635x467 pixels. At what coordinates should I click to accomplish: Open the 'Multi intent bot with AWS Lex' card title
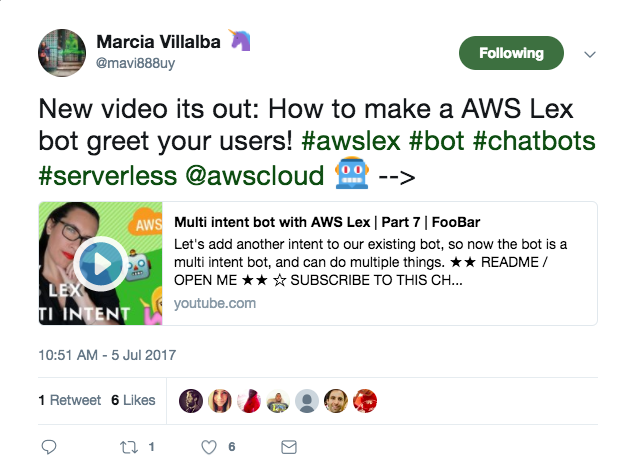pos(327,222)
